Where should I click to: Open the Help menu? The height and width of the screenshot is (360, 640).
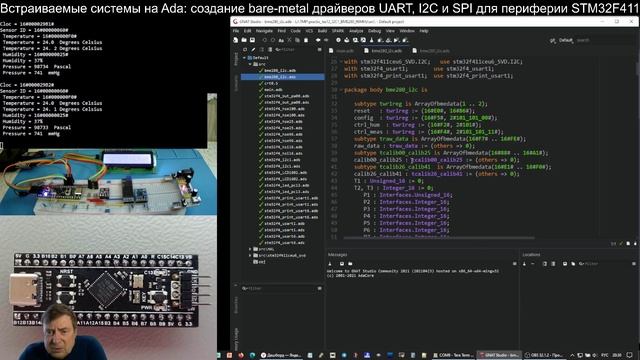[x=424, y=31]
